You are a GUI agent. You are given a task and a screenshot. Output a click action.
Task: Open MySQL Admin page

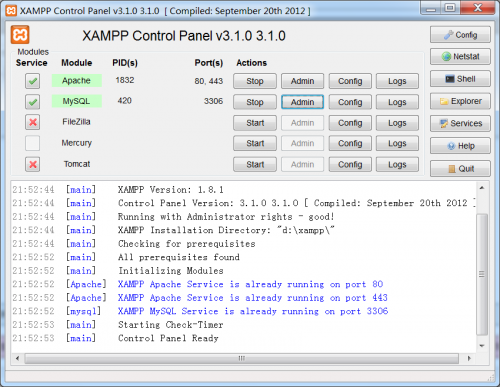(302, 102)
